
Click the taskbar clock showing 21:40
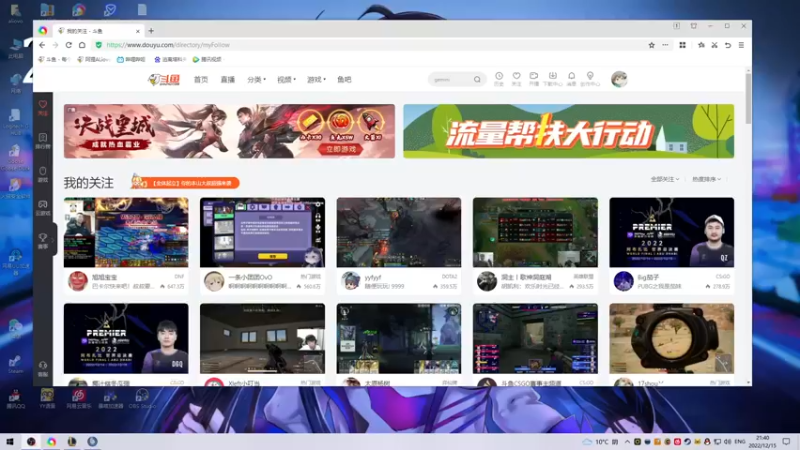click(762, 442)
